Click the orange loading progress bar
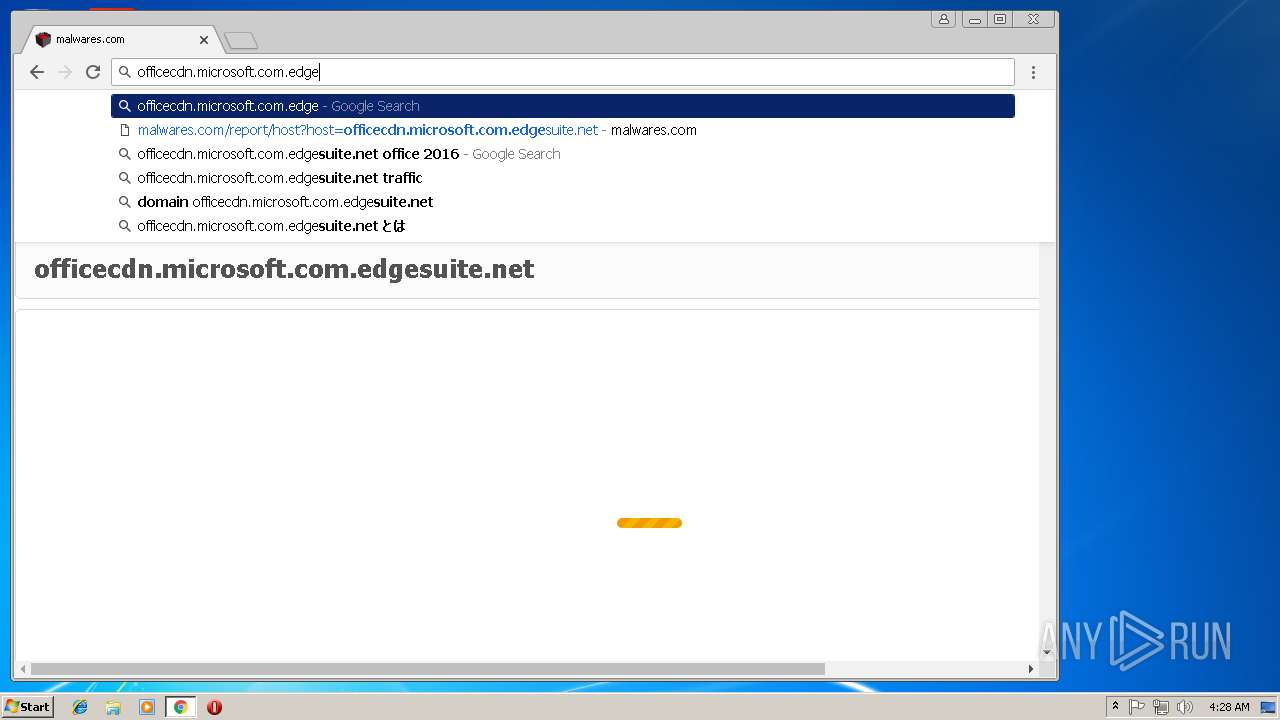Viewport: 1280px width, 720px height. click(x=649, y=523)
